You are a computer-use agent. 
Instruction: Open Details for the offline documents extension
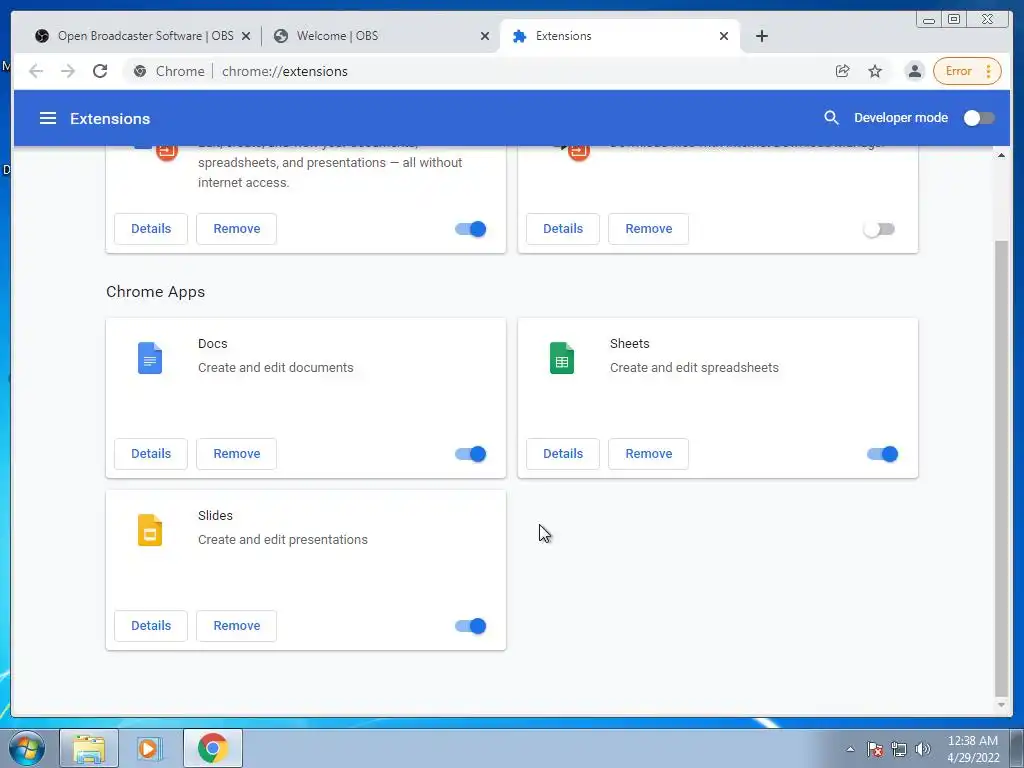151,229
